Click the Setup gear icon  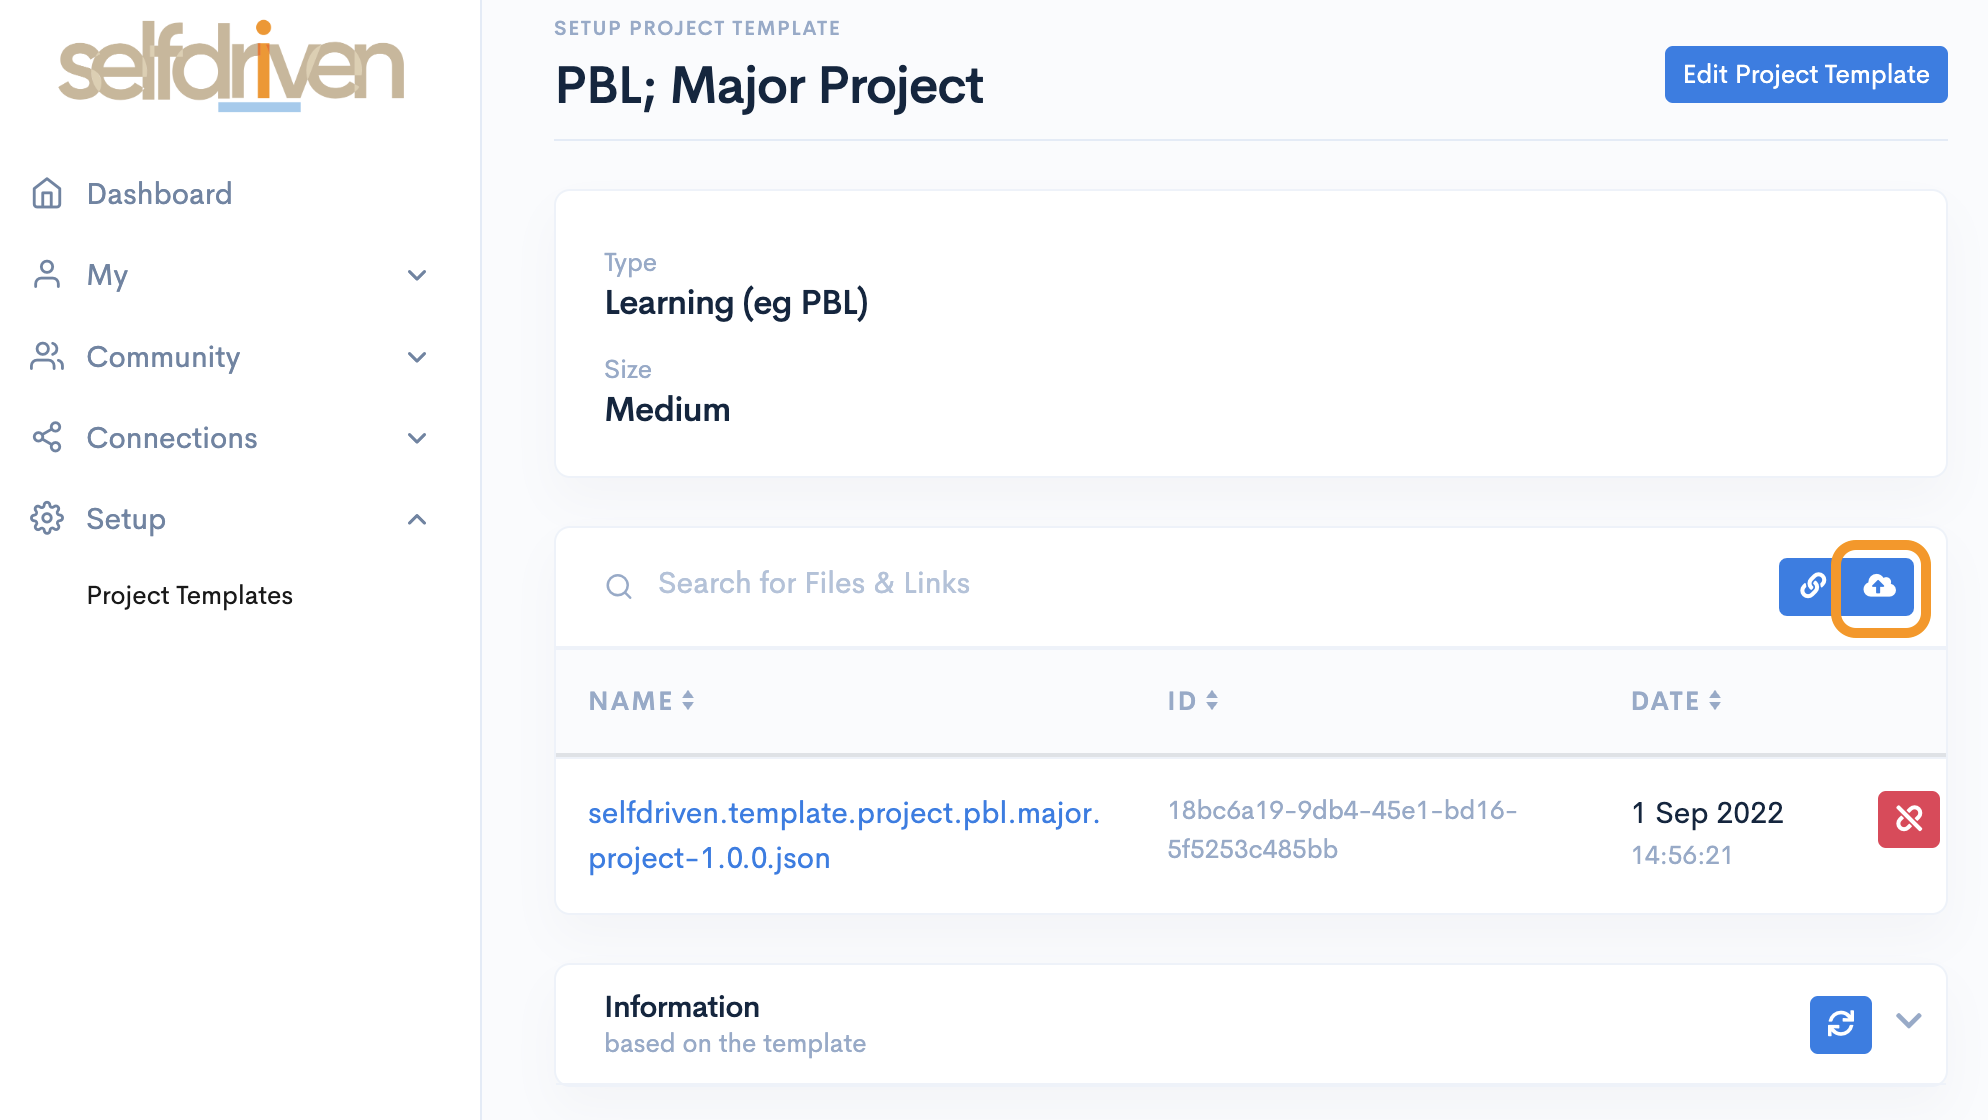tap(47, 519)
